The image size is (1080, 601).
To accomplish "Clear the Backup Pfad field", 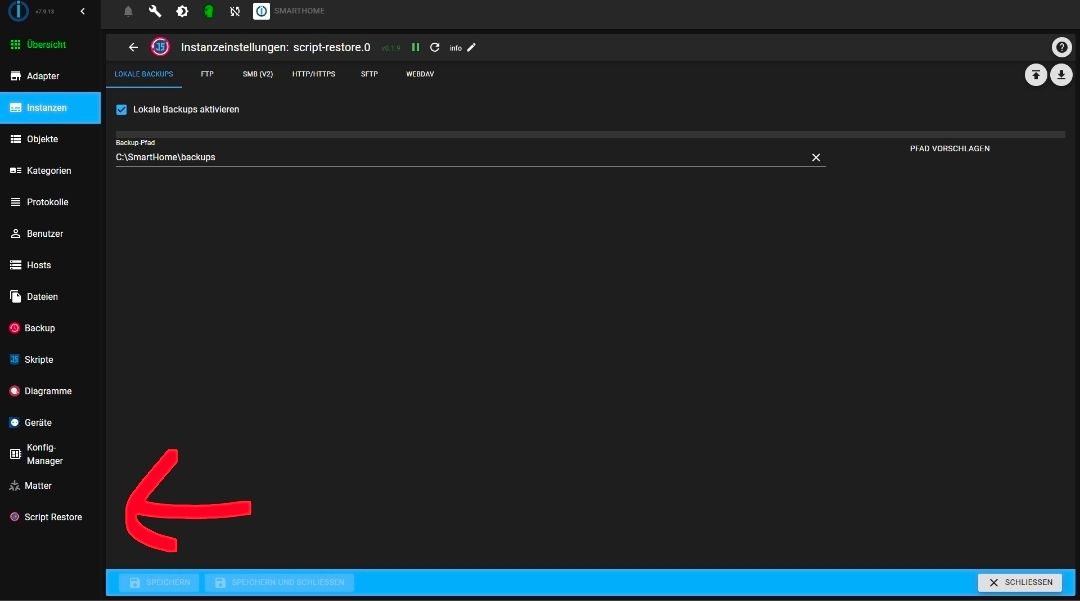I will tap(816, 158).
